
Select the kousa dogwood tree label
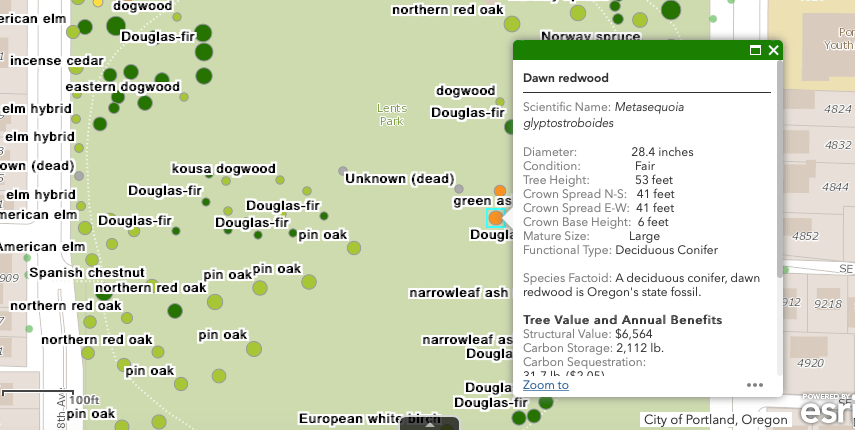tap(223, 168)
